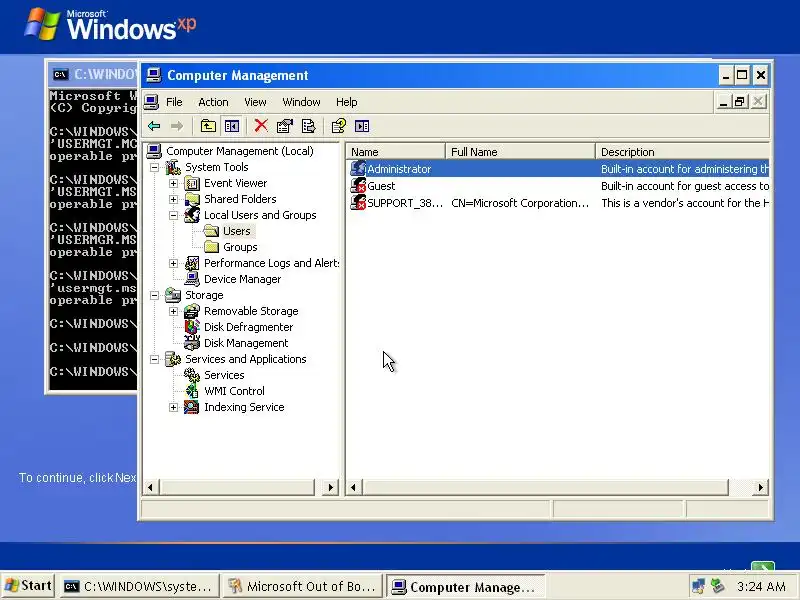Screen dimensions: 800x600
Task: Open the Start menu
Action: [x=28, y=586]
